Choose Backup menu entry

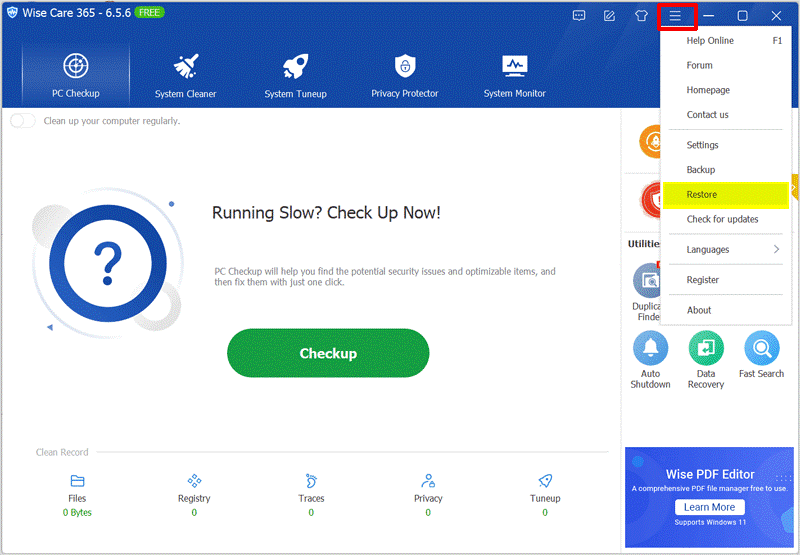725,170
